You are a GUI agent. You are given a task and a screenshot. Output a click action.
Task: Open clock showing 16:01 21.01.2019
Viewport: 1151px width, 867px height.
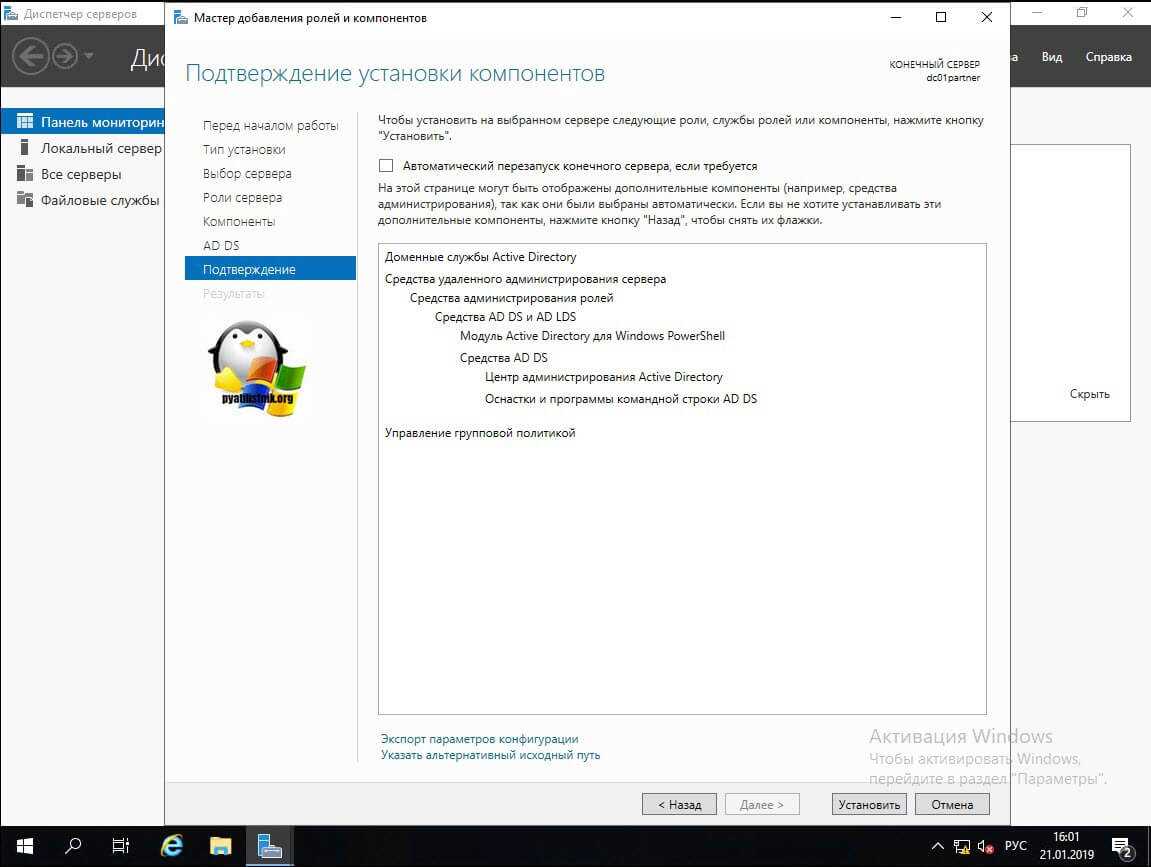tap(1066, 846)
